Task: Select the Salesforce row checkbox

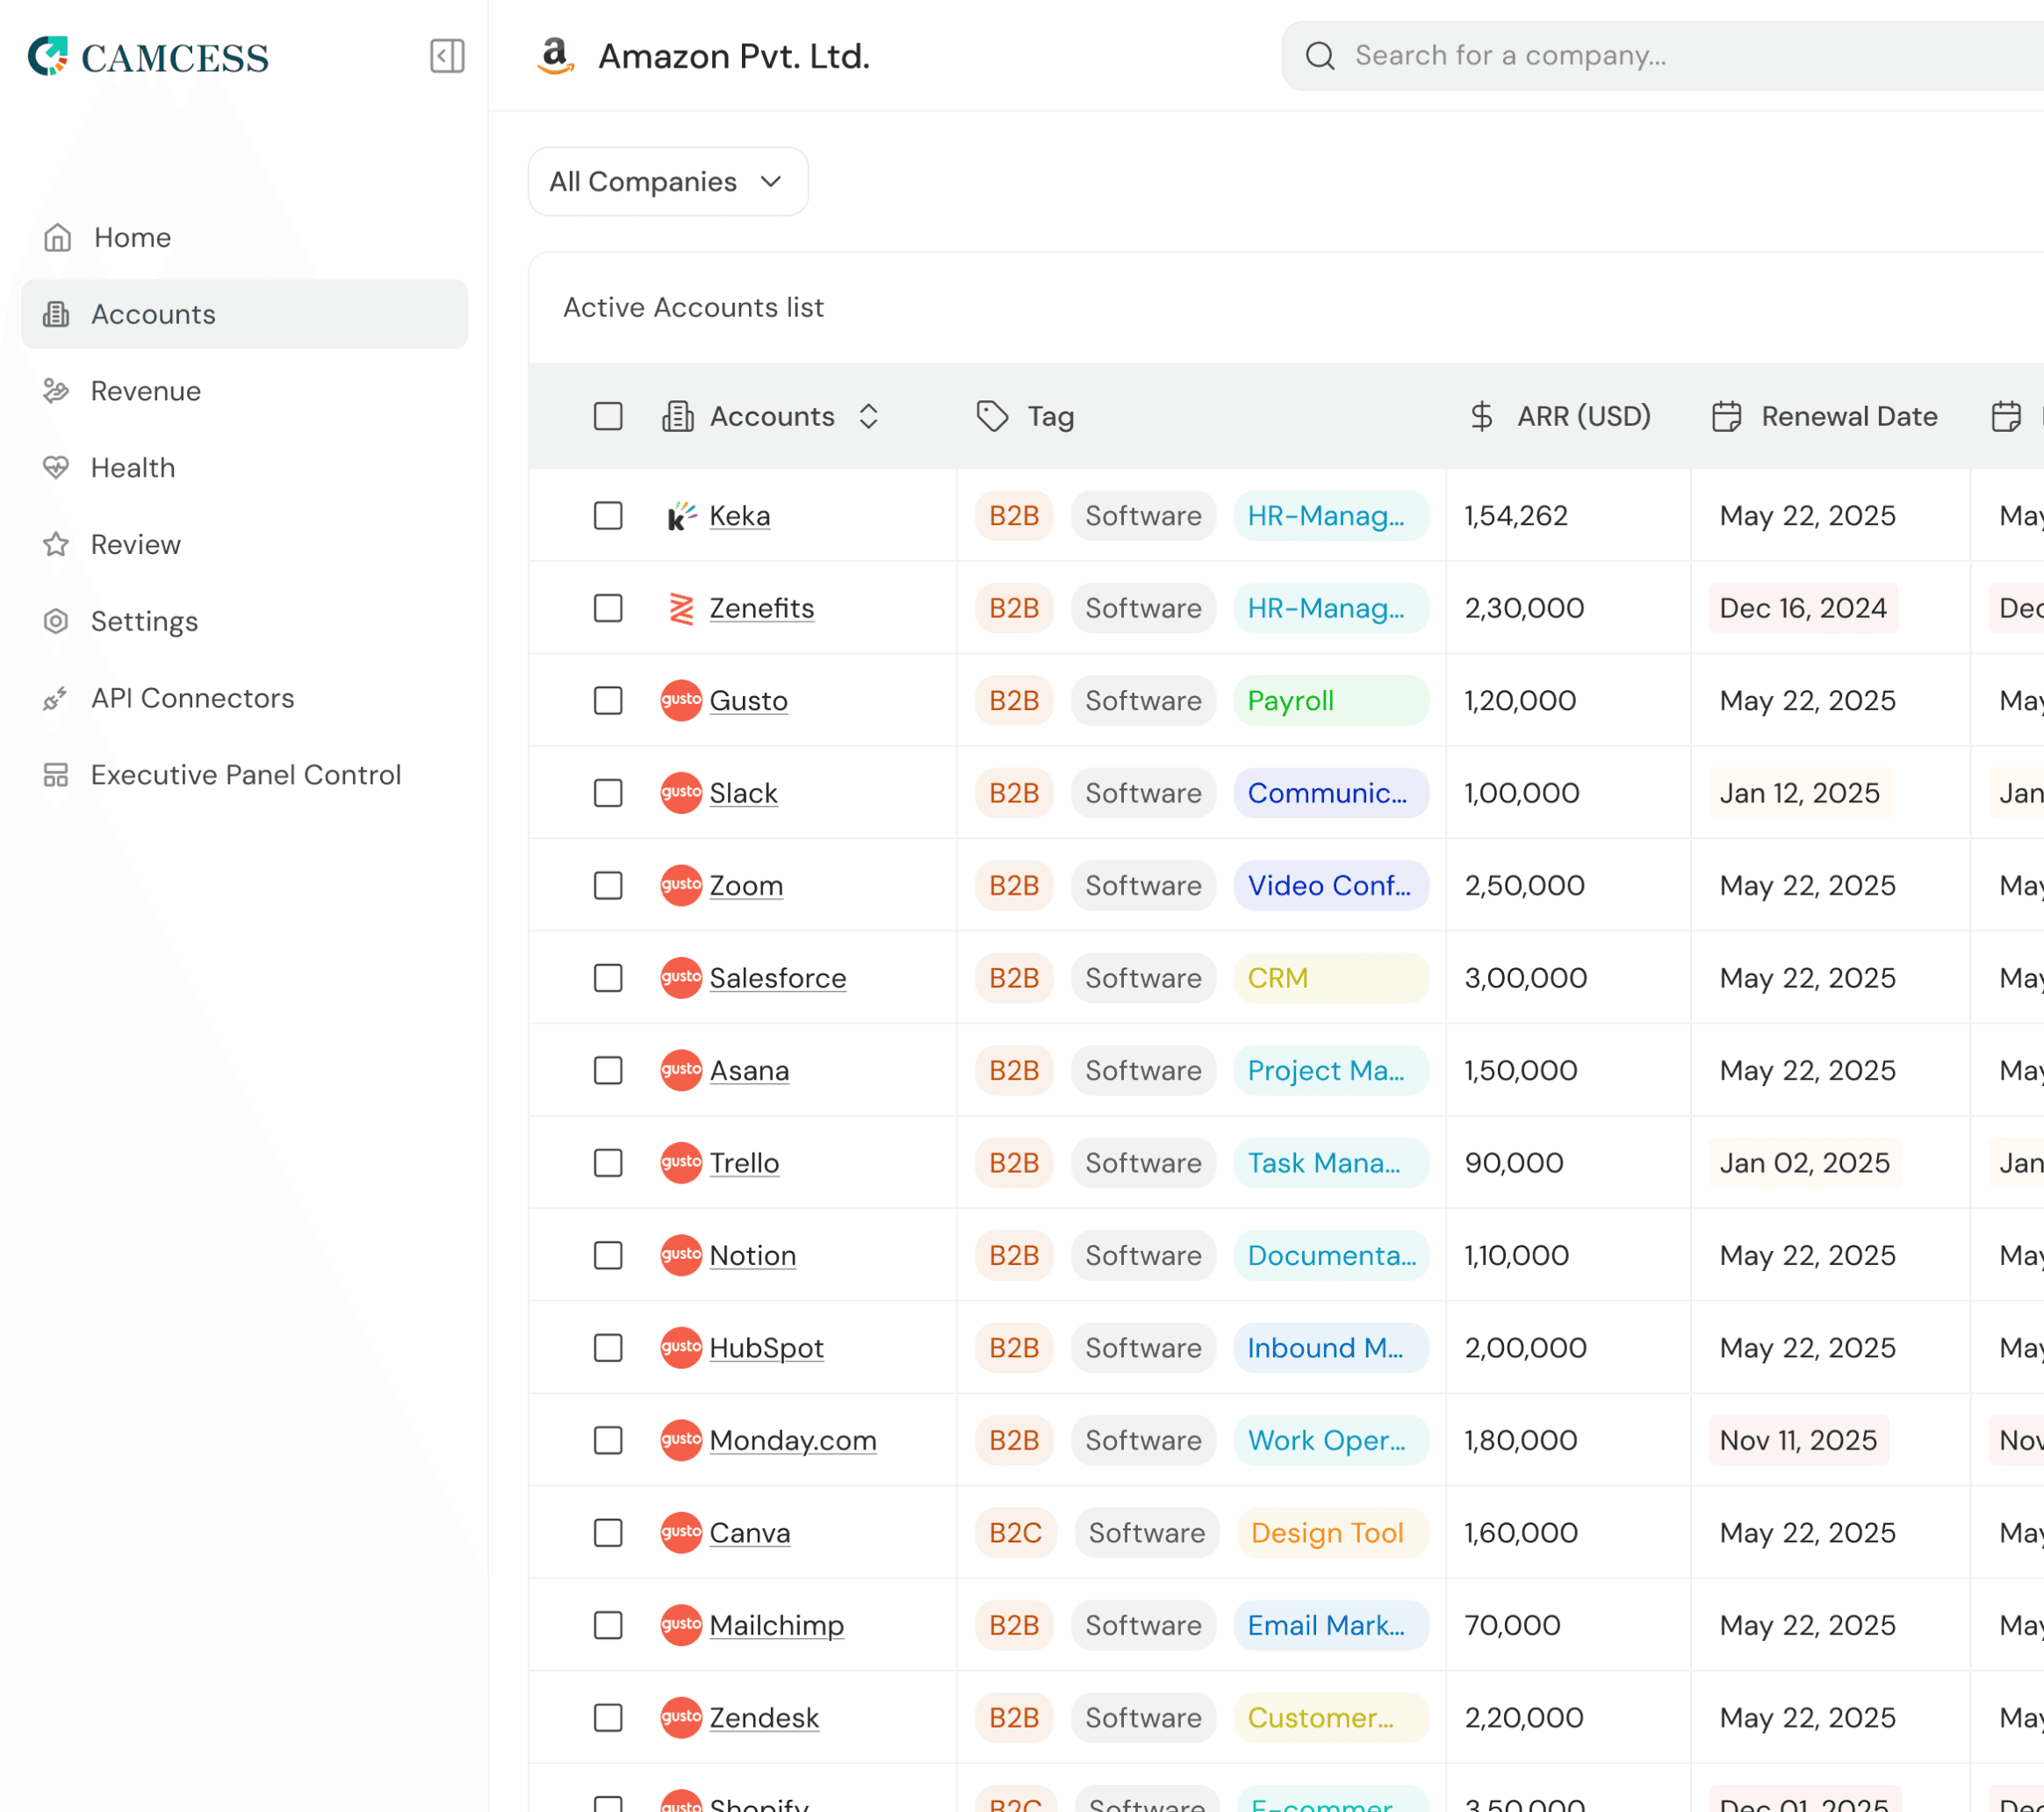Action: coord(608,978)
